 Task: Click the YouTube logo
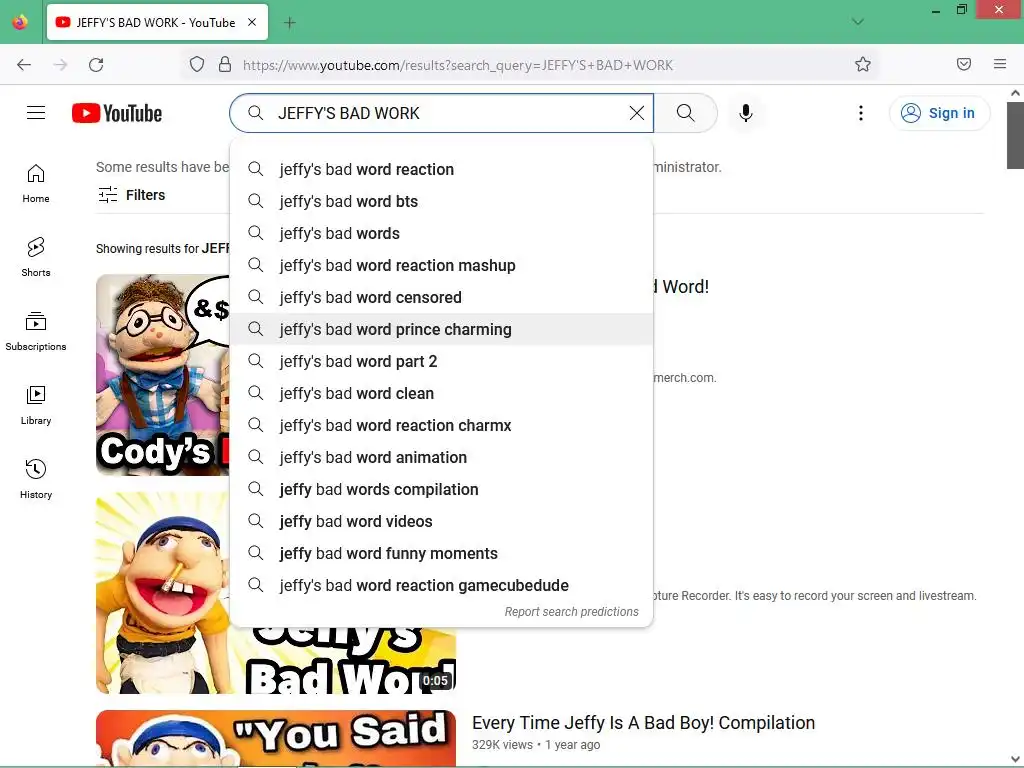[117, 113]
